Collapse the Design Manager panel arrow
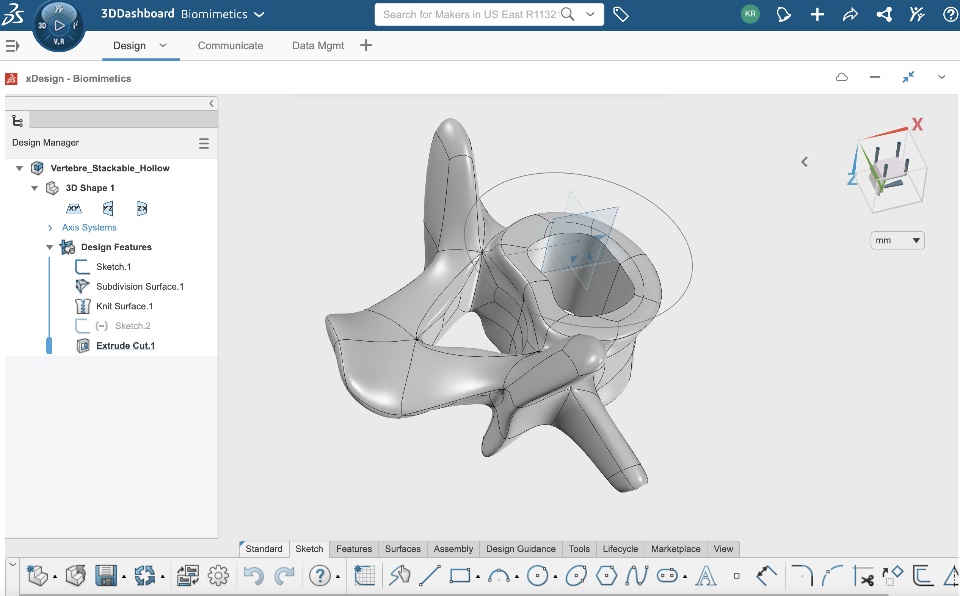 [211, 104]
